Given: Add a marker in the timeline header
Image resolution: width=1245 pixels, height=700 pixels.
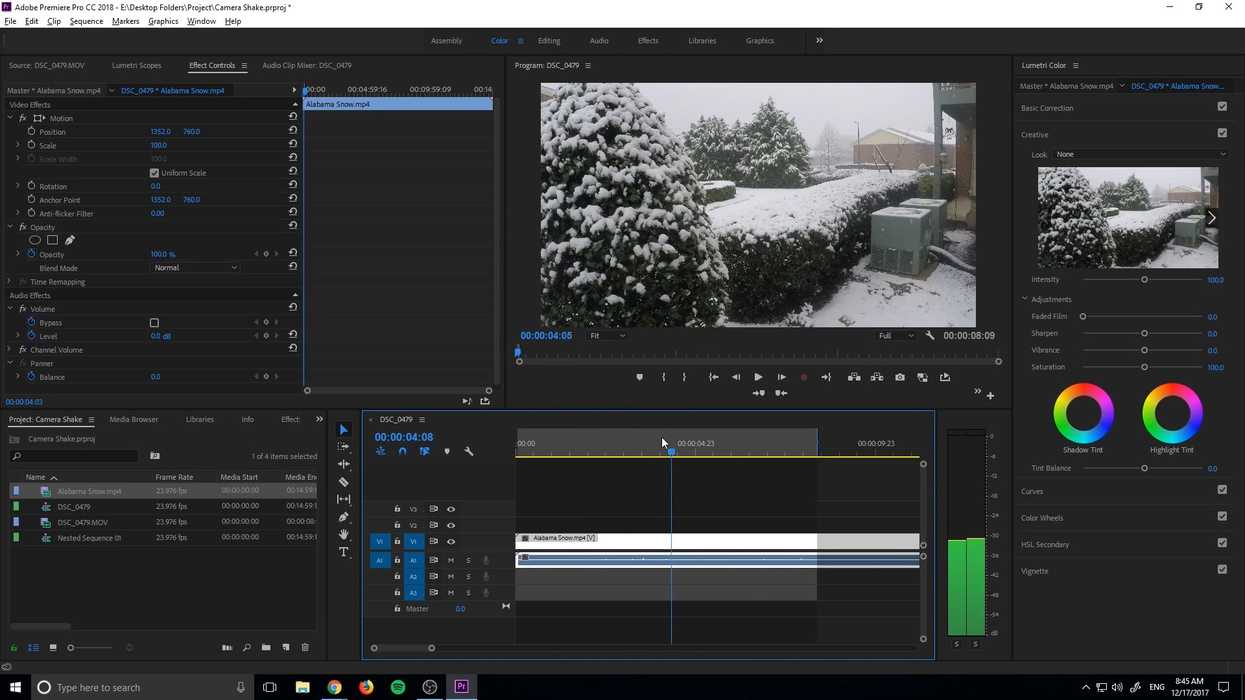Looking at the screenshot, I should [x=447, y=452].
